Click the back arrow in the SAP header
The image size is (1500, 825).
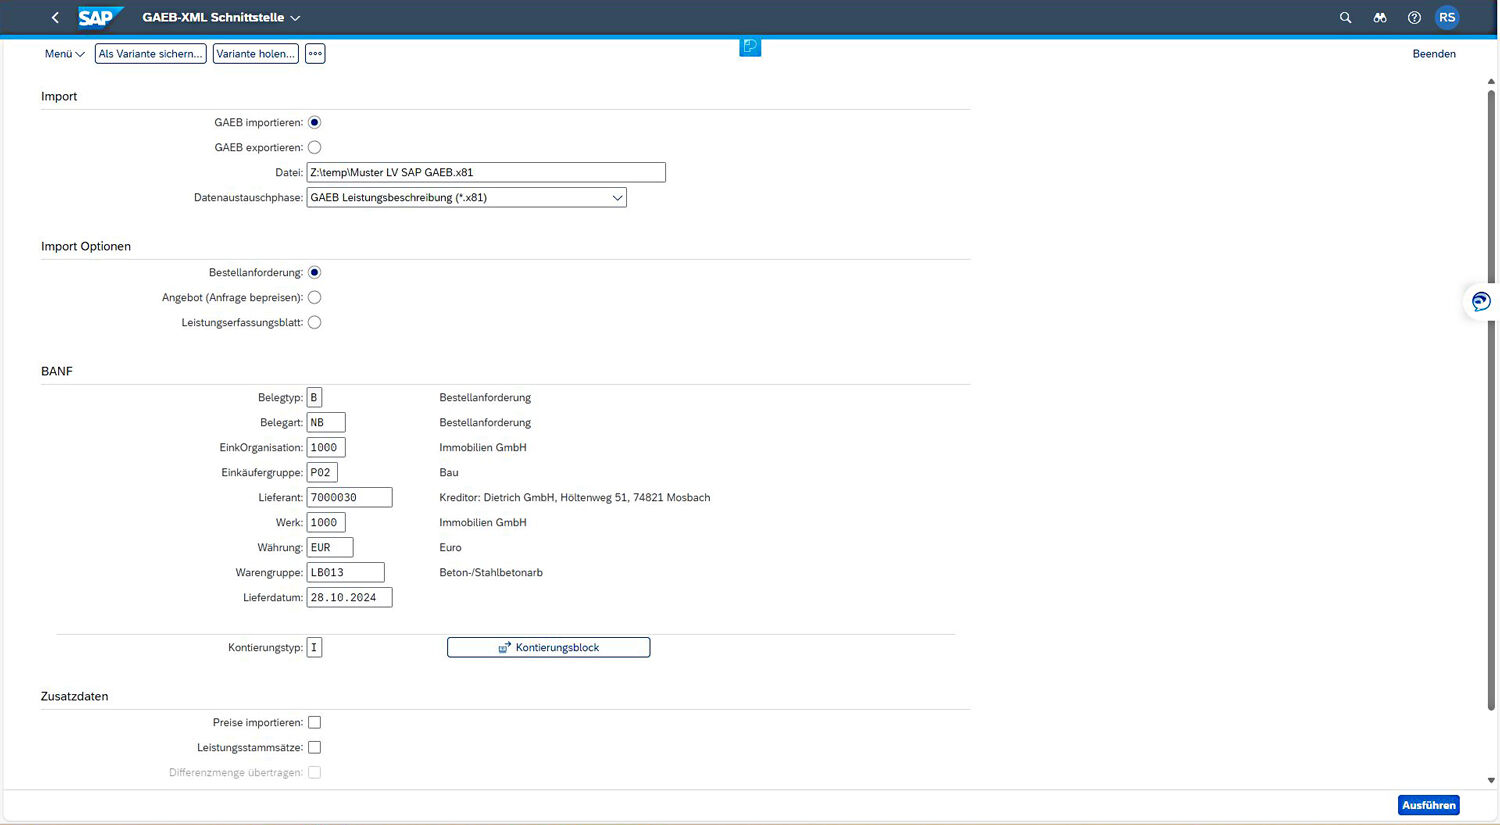(x=55, y=18)
